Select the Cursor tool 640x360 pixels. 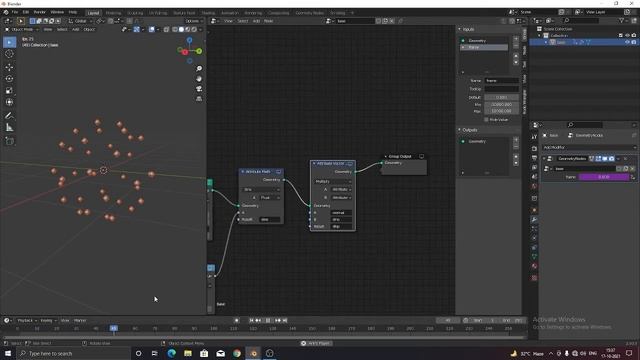[x=9, y=54]
